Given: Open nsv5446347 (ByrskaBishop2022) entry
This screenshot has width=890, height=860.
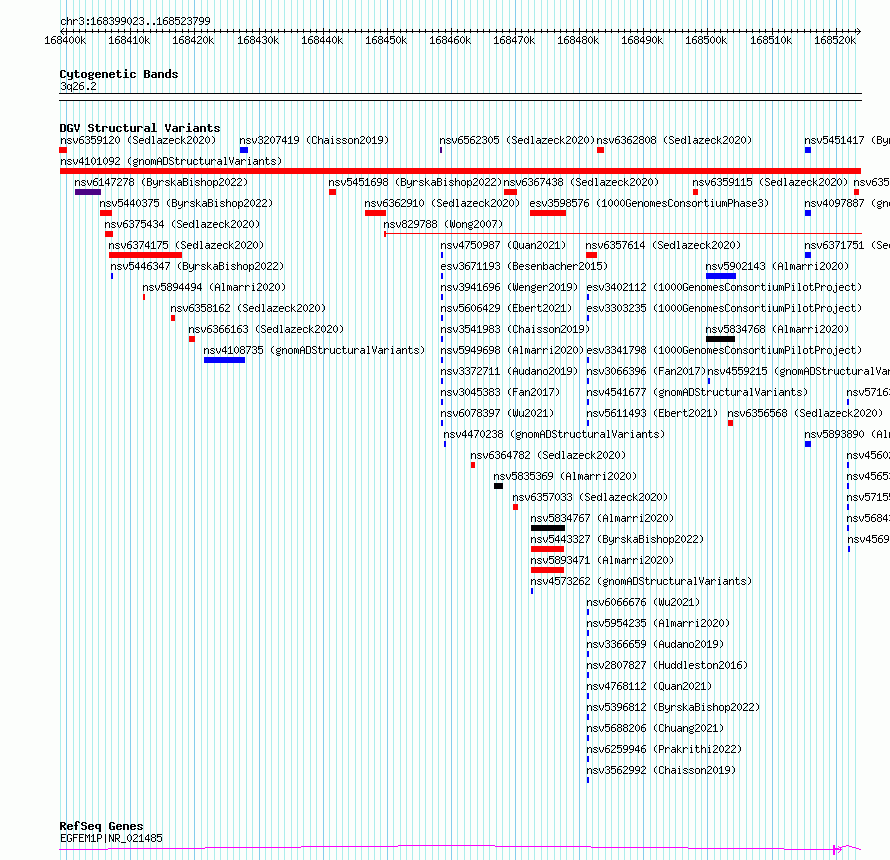Looking at the screenshot, I should [x=197, y=266].
